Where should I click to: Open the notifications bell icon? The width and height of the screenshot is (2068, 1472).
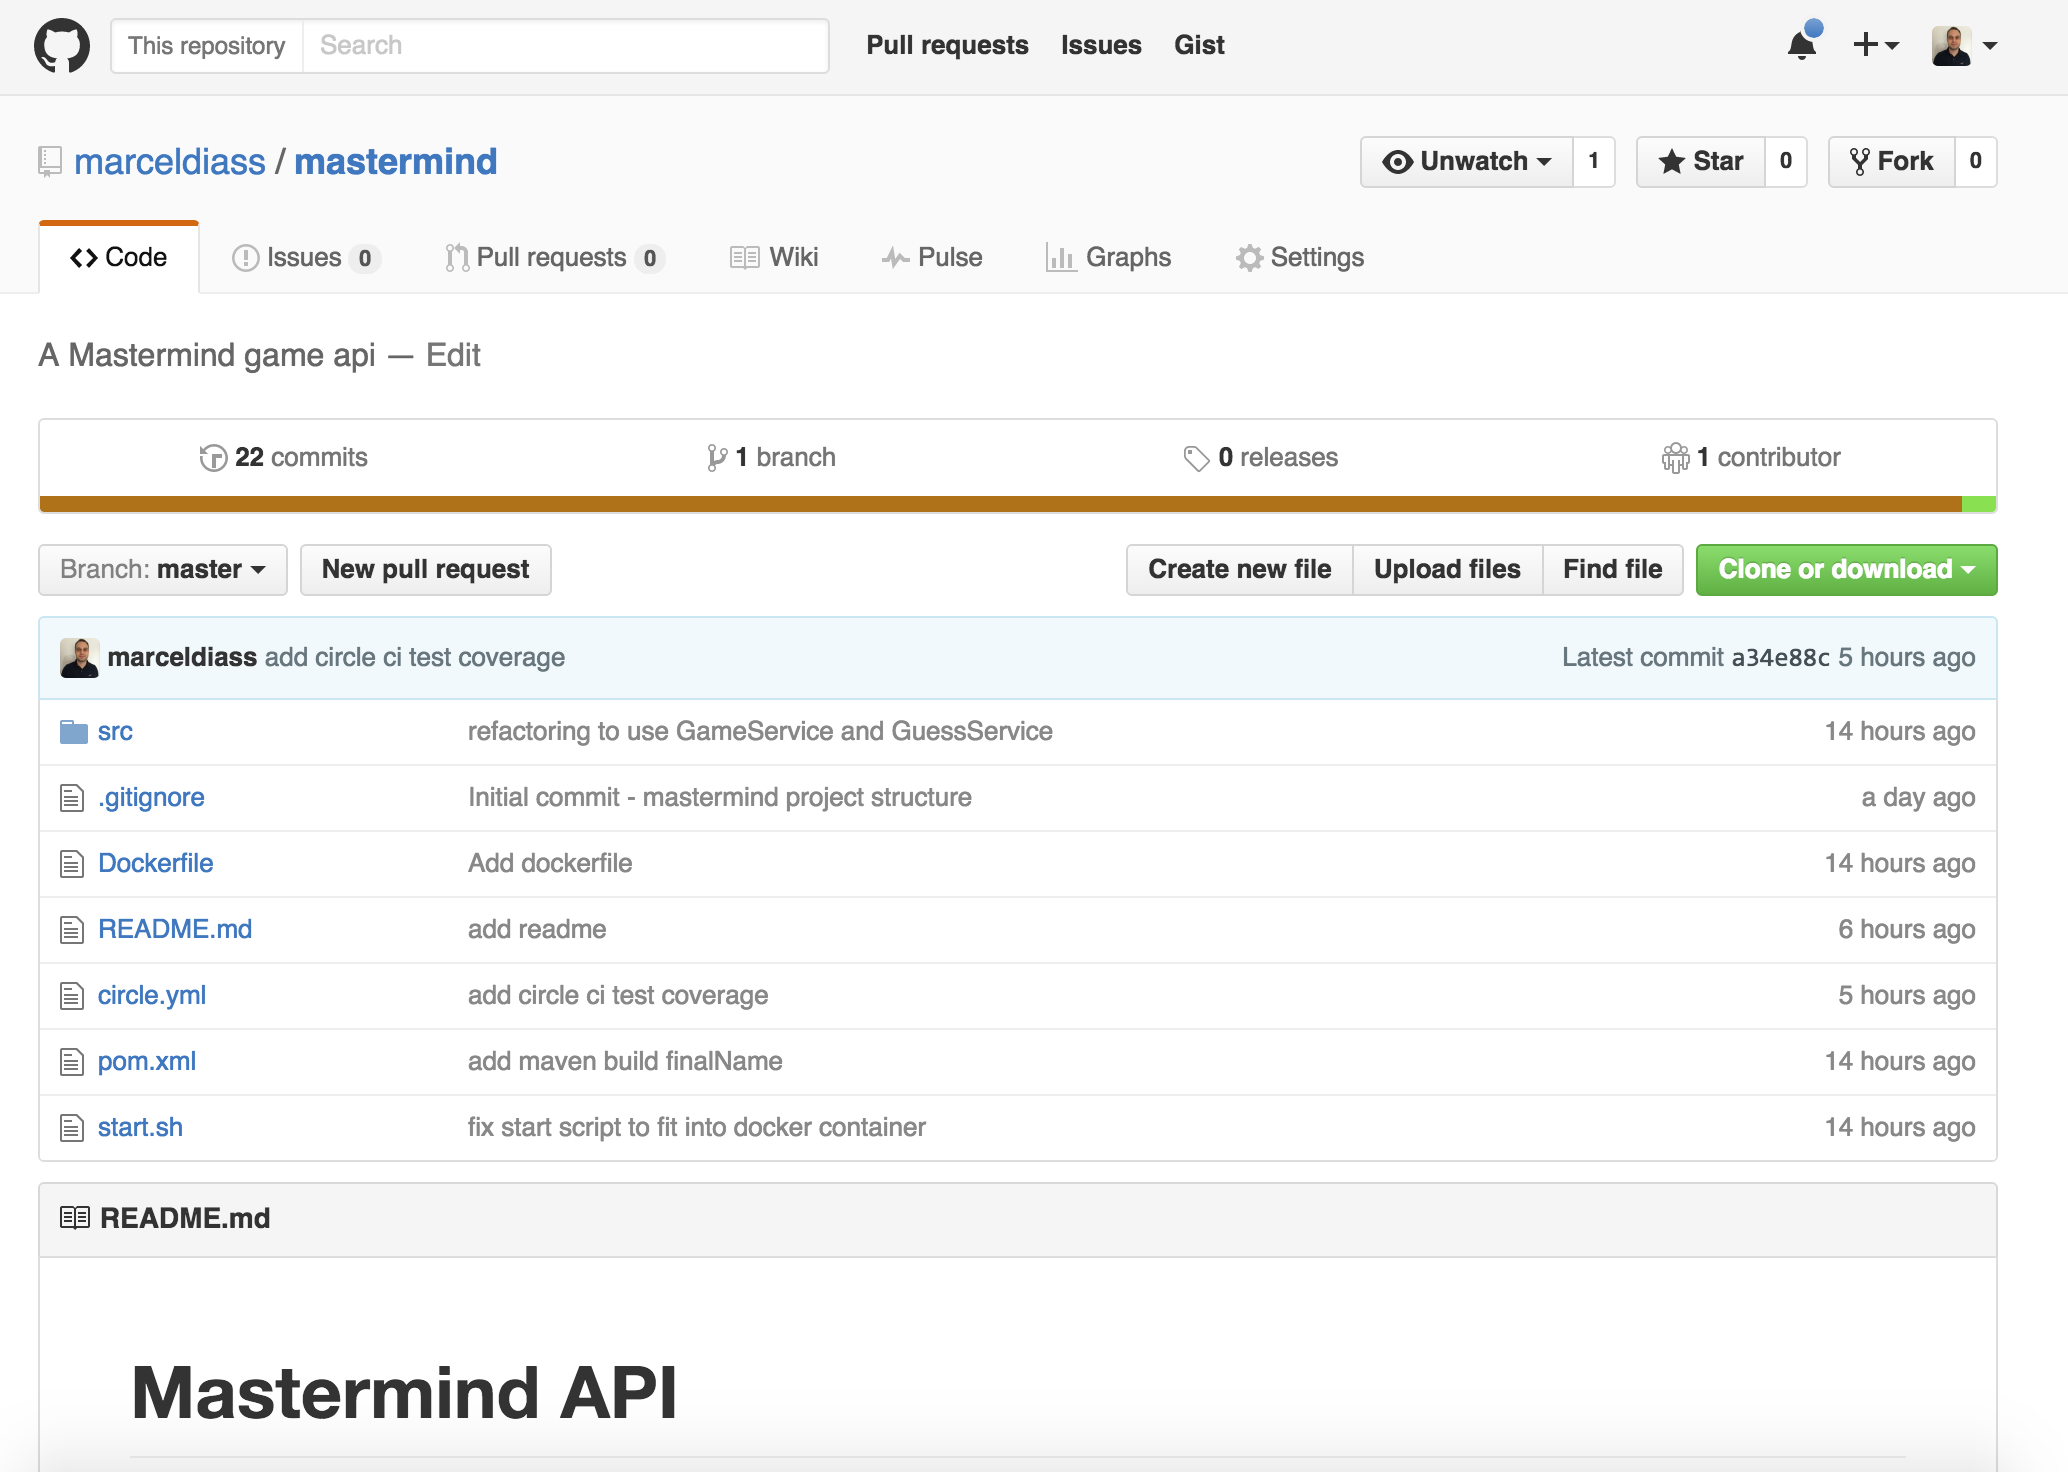(x=1802, y=45)
